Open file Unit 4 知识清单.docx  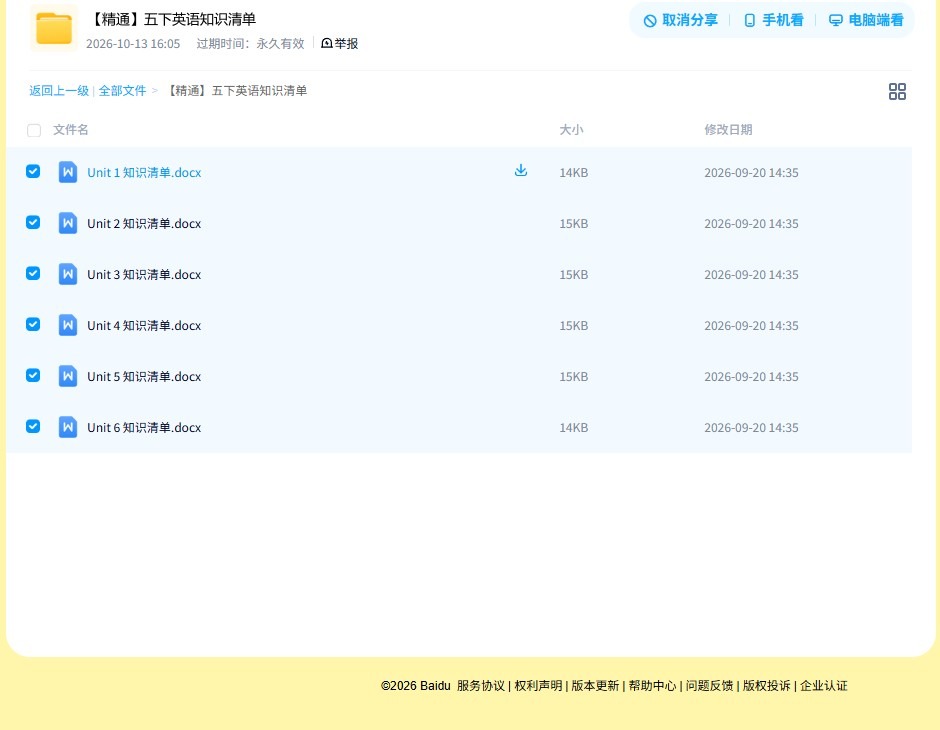pyautogui.click(x=144, y=325)
